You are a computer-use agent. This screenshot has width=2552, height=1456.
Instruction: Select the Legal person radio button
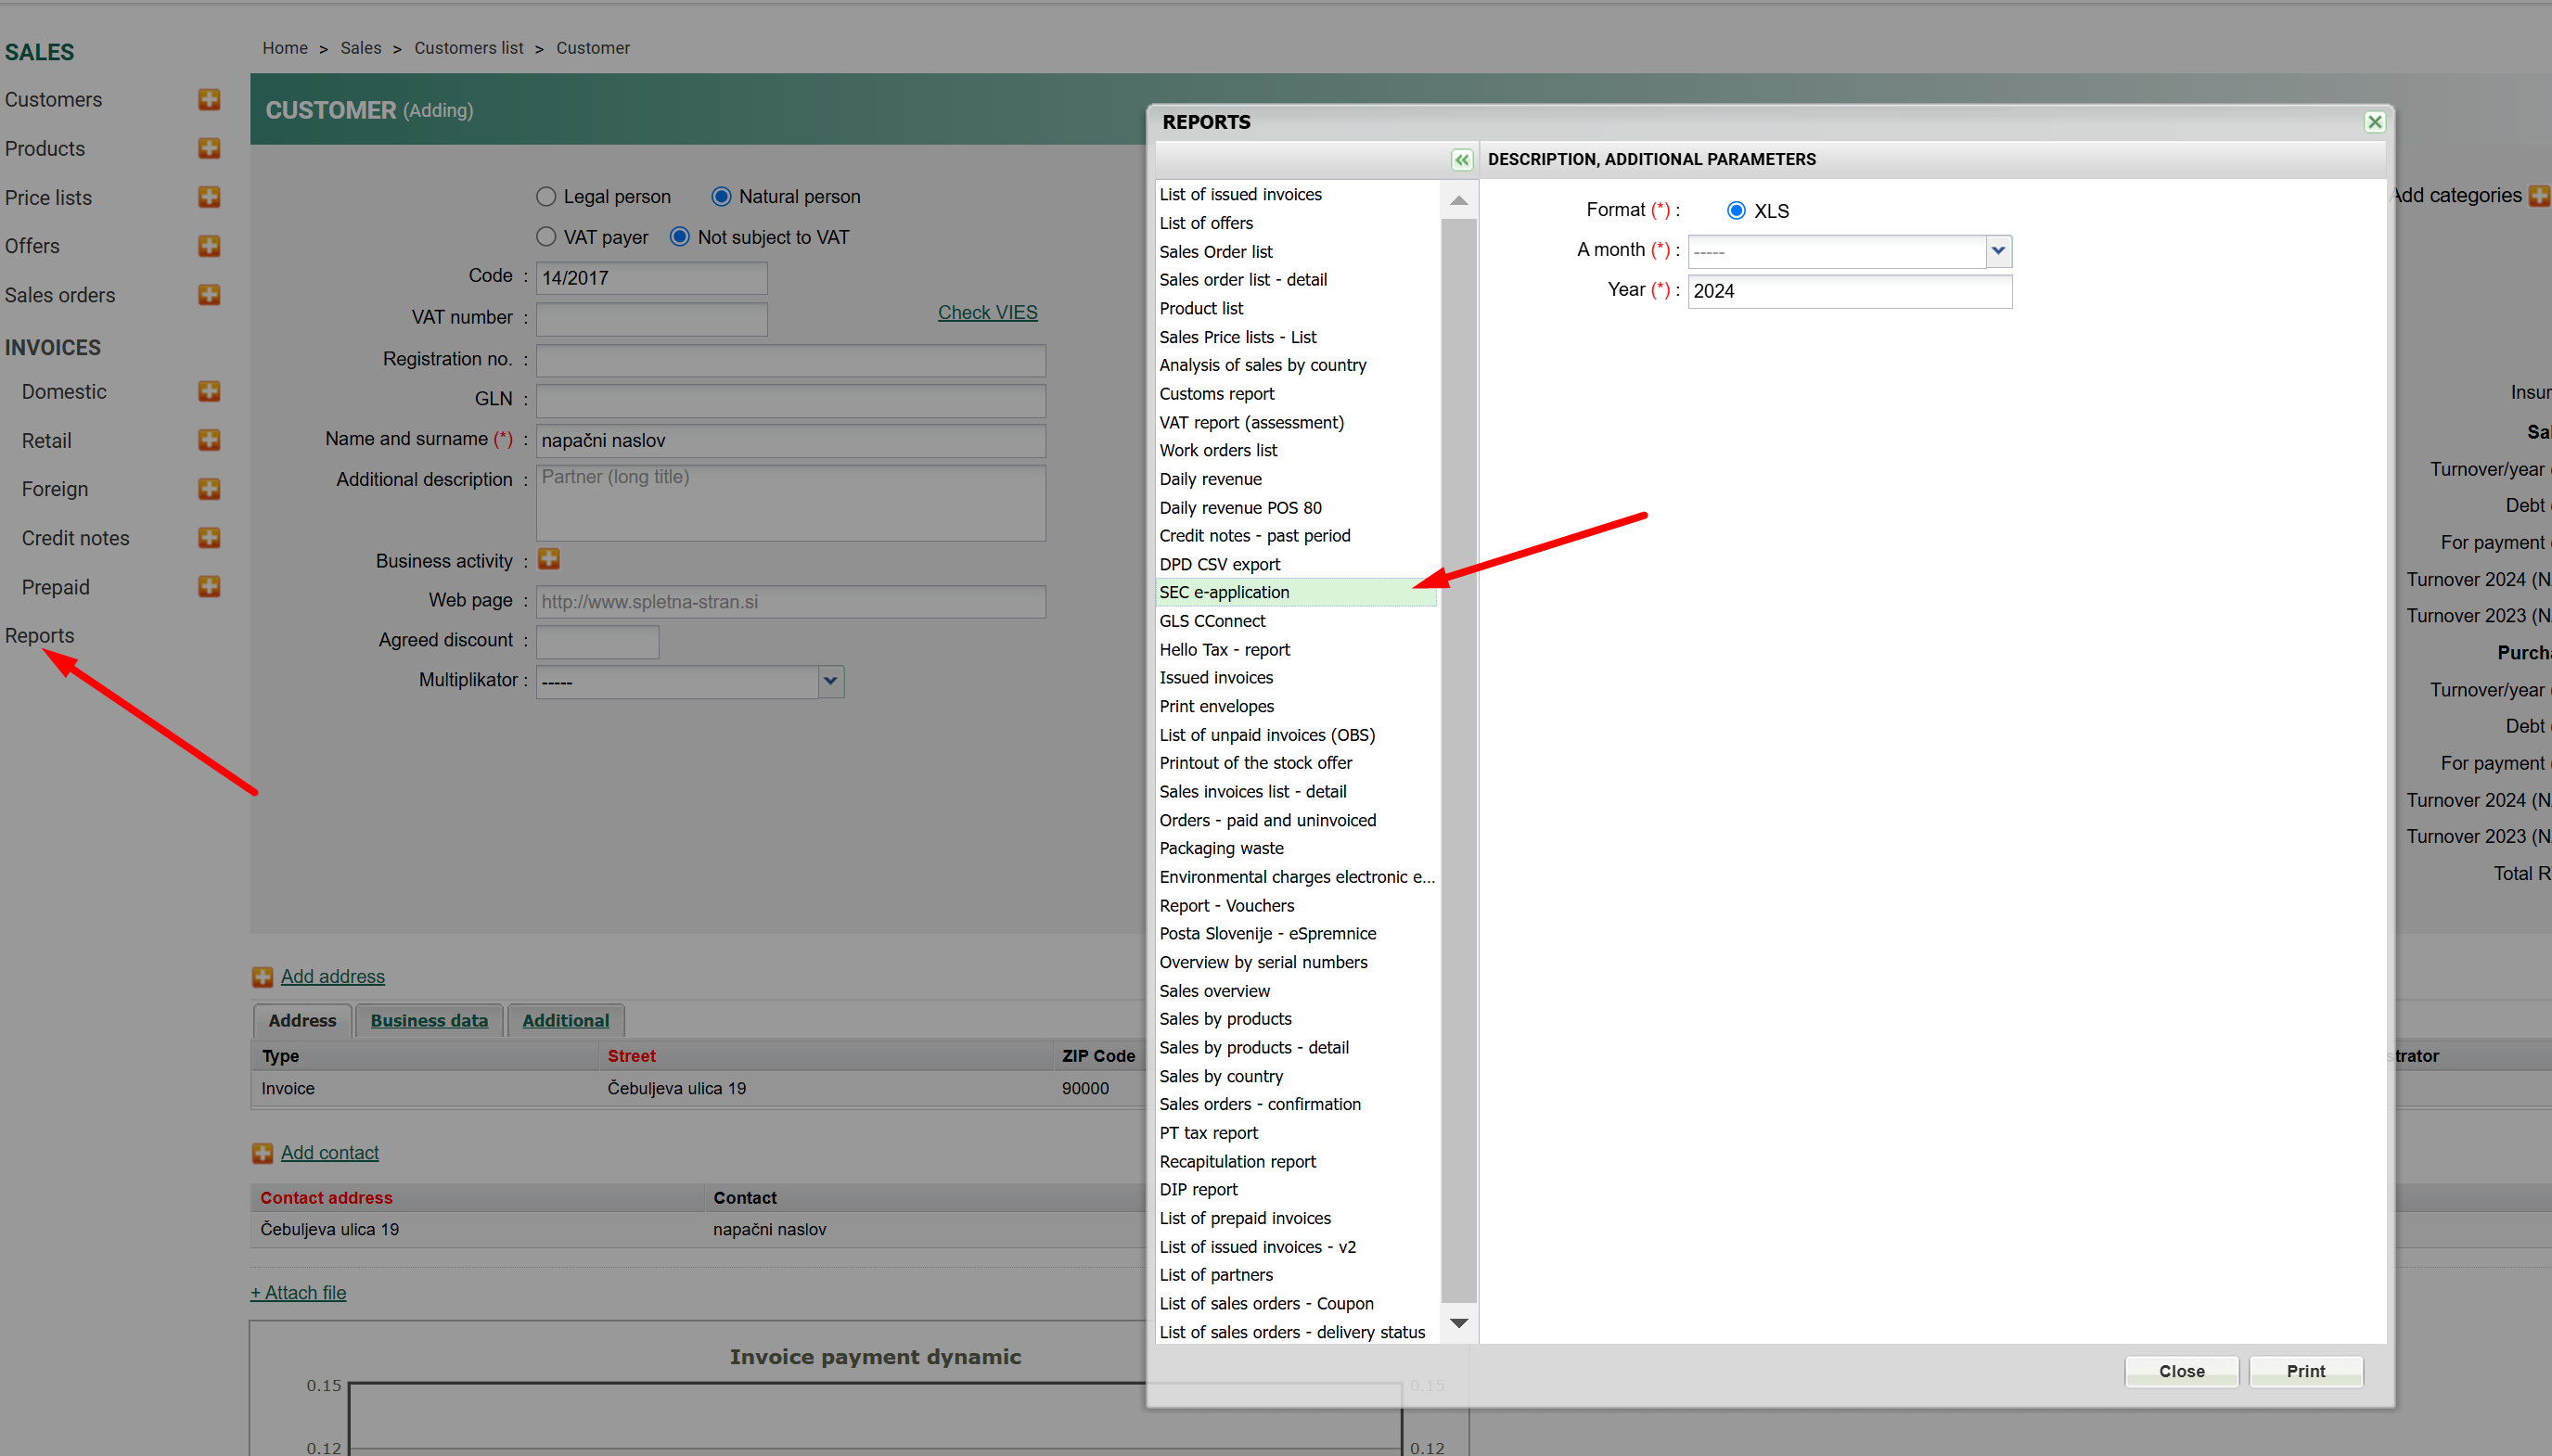click(x=546, y=197)
